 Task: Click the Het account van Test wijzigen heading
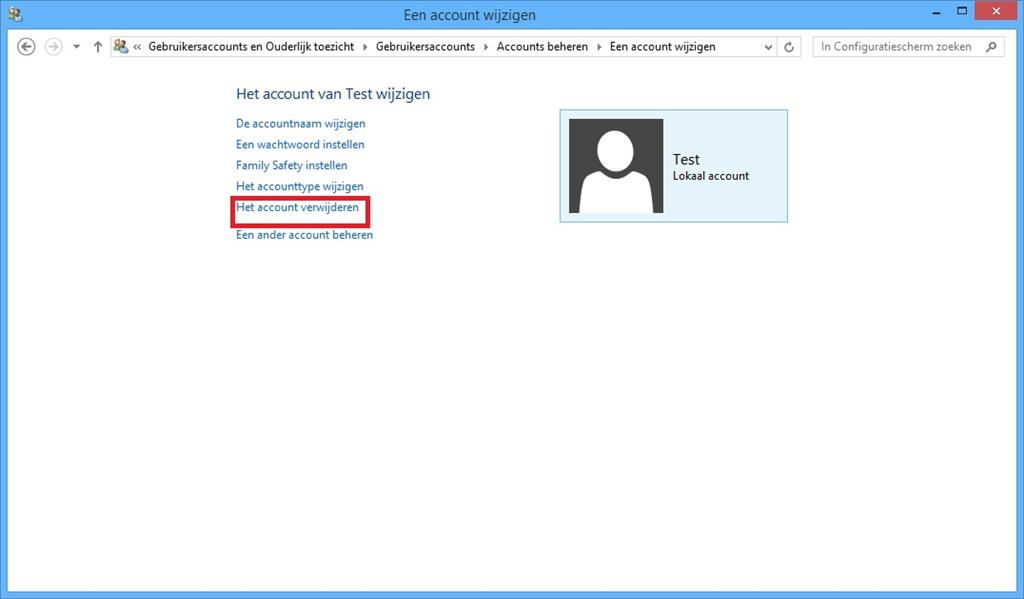click(x=333, y=93)
